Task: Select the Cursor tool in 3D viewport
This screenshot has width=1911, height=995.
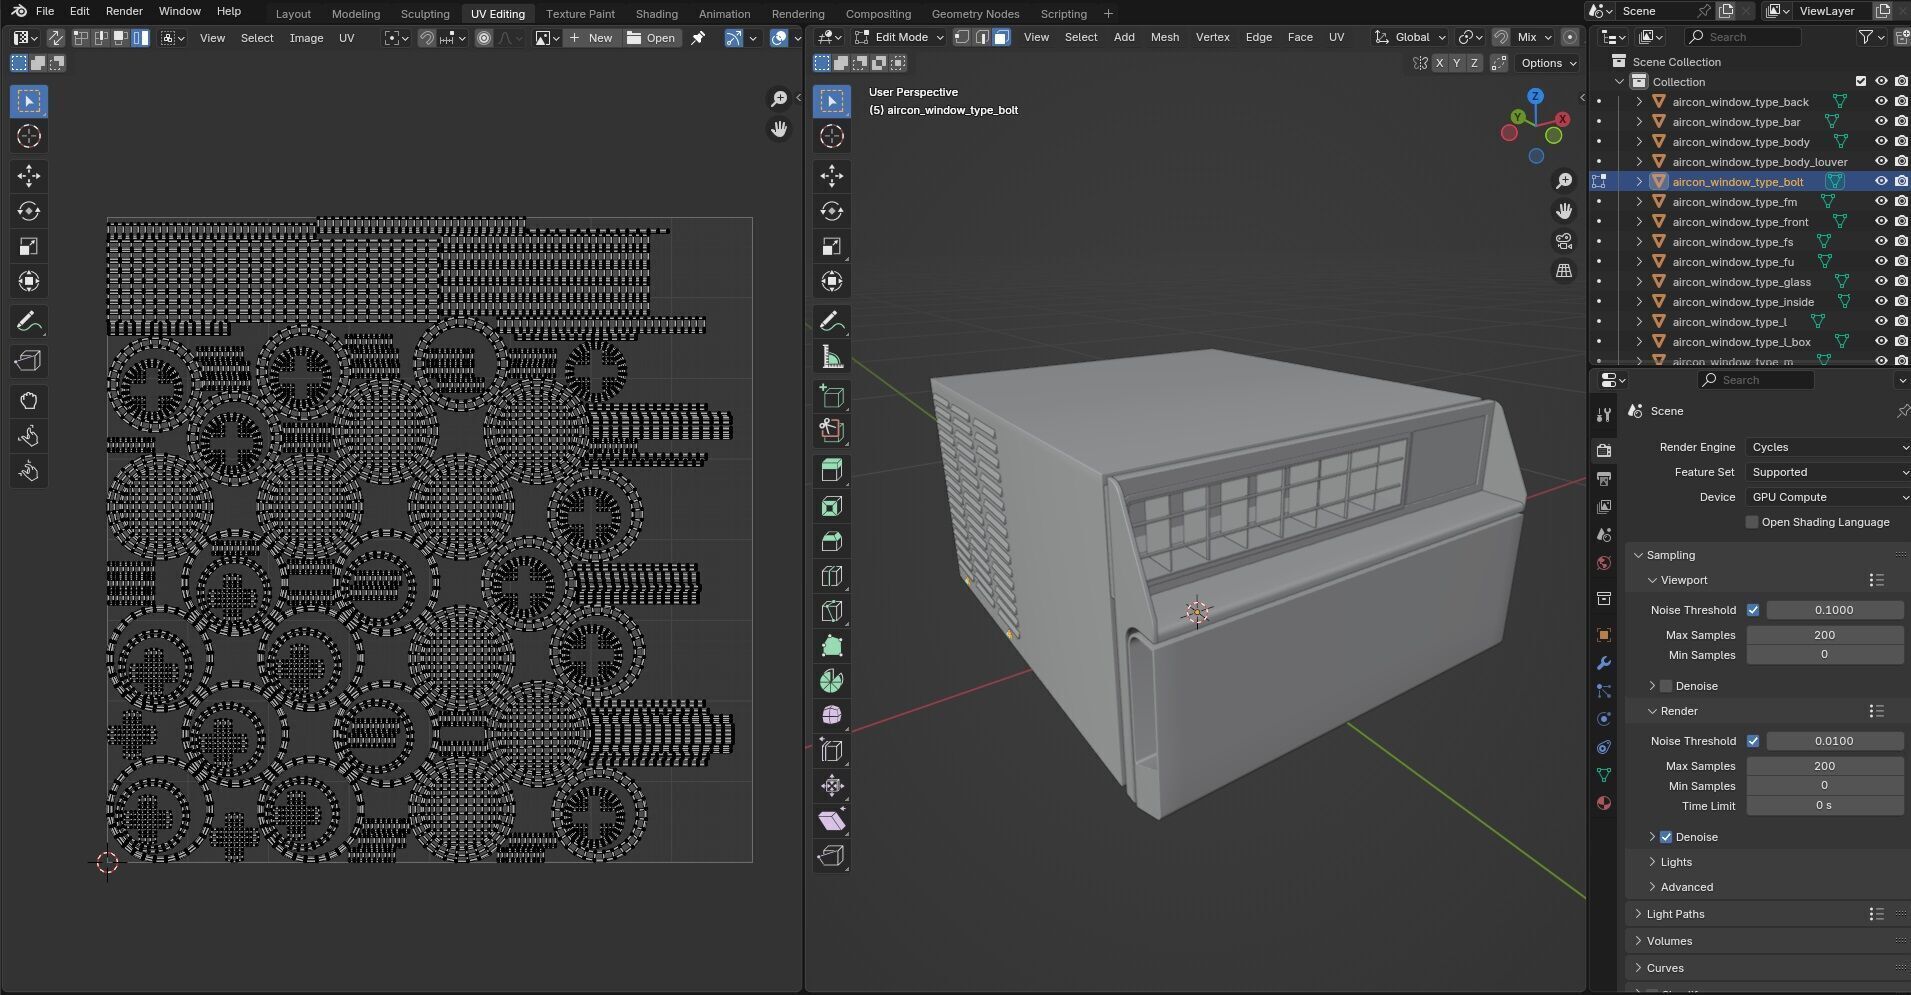Action: pos(832,136)
